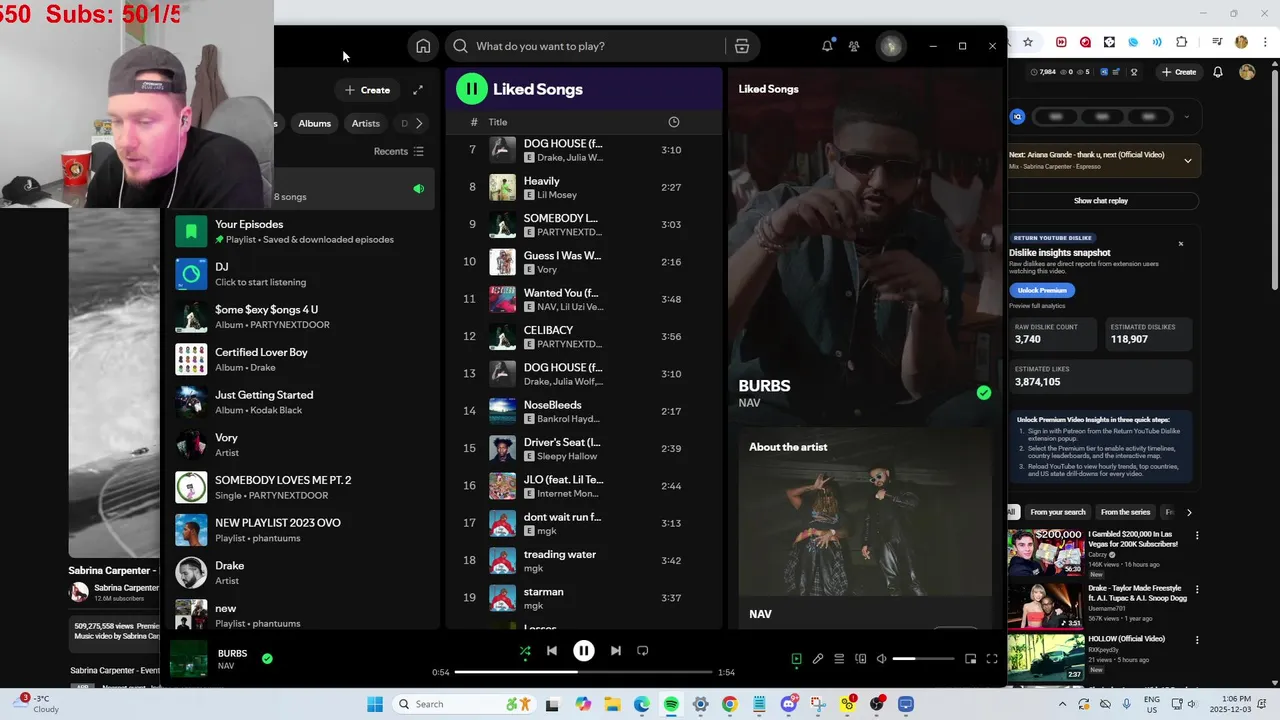Screen dimensions: 1280x720
Task: Click YouTube's Create button in the browser
Action: point(1179,72)
